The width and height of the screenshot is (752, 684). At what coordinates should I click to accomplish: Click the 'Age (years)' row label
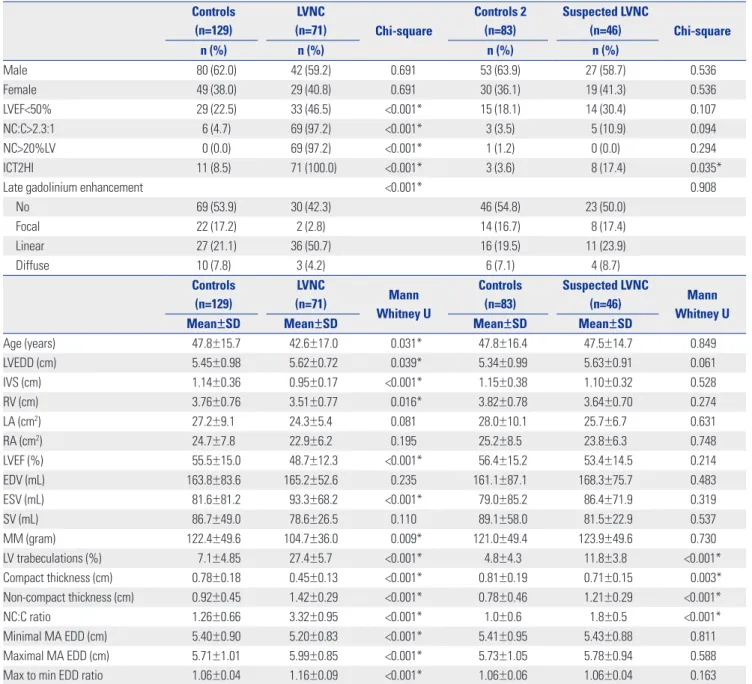pyautogui.click(x=29, y=344)
